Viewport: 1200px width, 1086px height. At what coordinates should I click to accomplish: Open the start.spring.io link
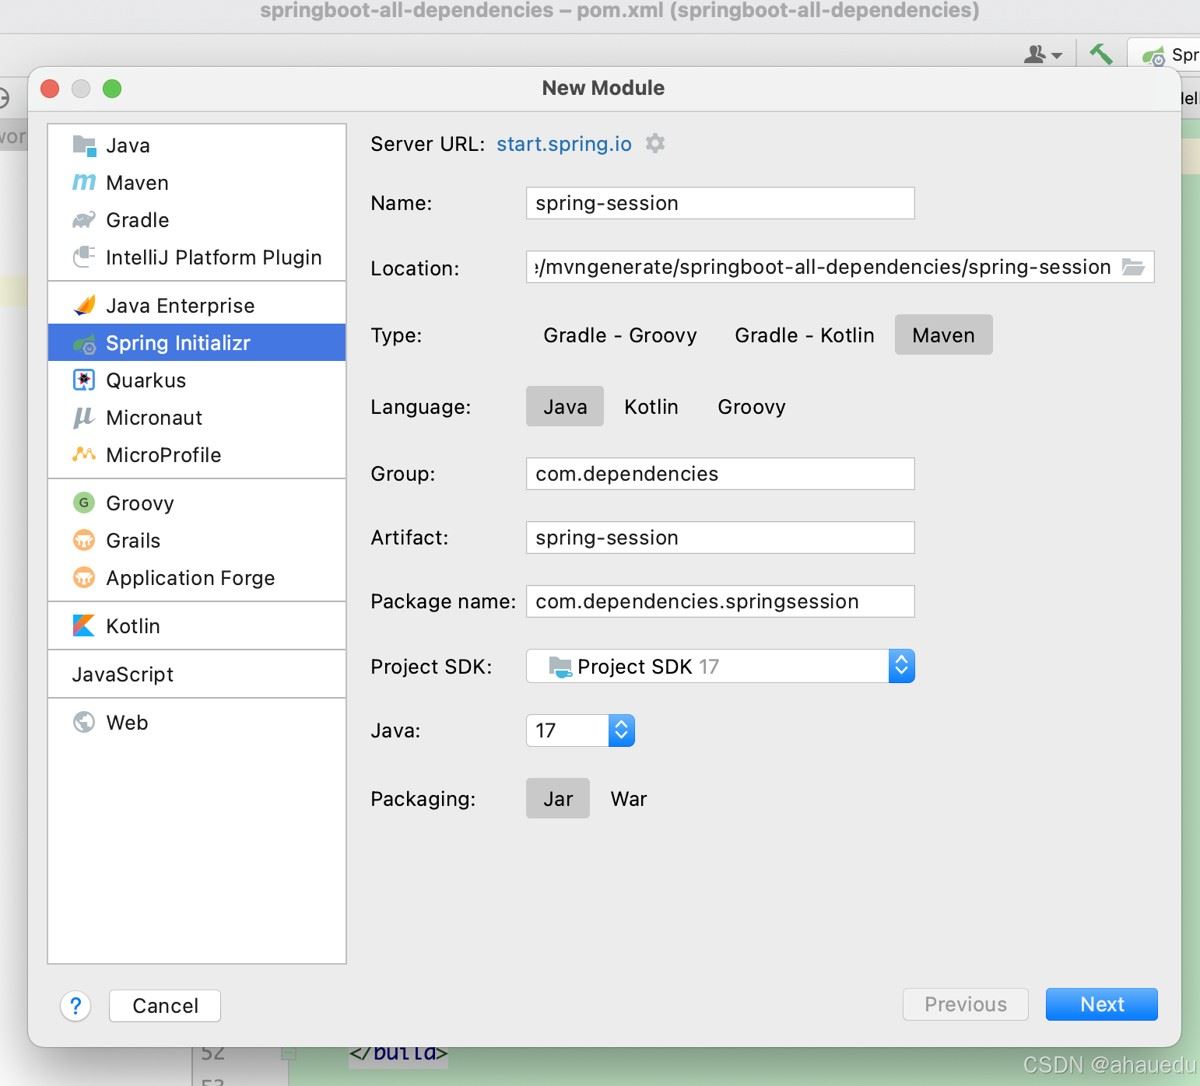(x=564, y=143)
